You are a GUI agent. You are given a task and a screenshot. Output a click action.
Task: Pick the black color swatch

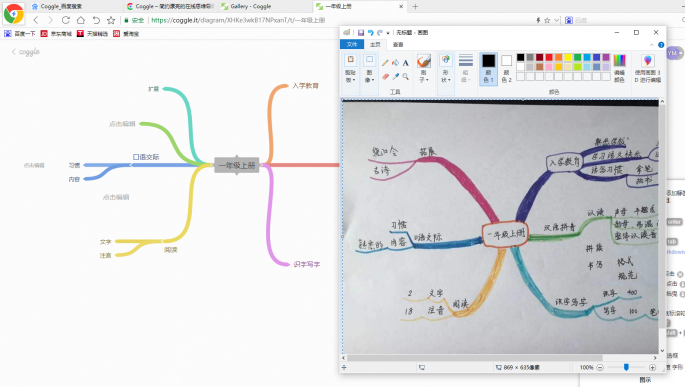click(520, 57)
